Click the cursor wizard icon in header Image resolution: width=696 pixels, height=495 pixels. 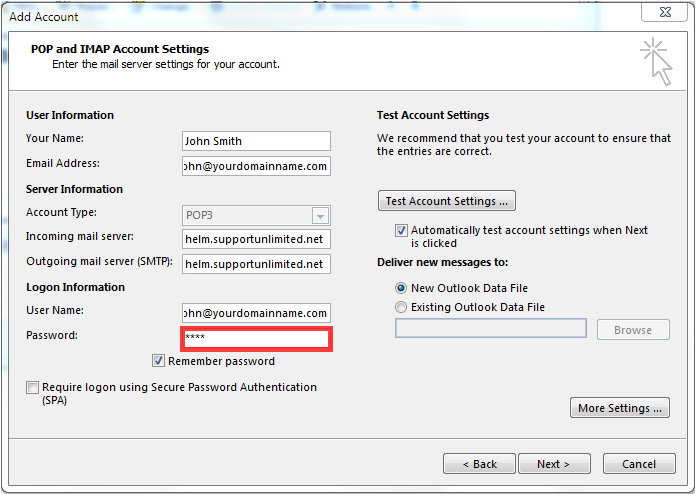pyautogui.click(x=656, y=61)
